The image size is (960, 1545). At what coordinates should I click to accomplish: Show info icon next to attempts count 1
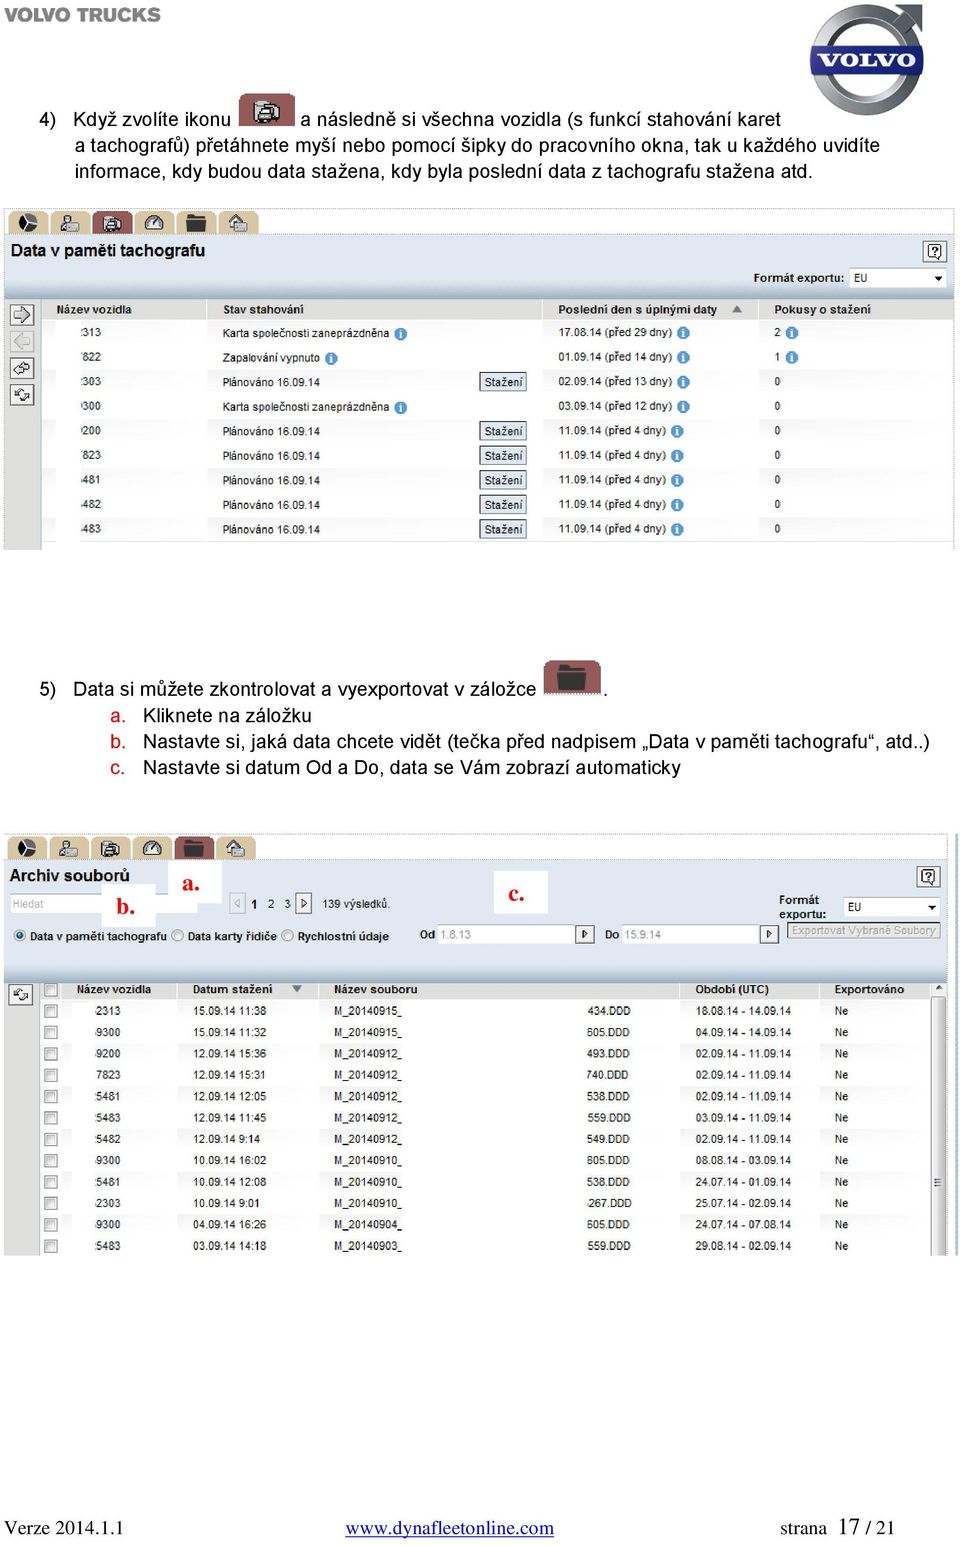[x=791, y=357]
